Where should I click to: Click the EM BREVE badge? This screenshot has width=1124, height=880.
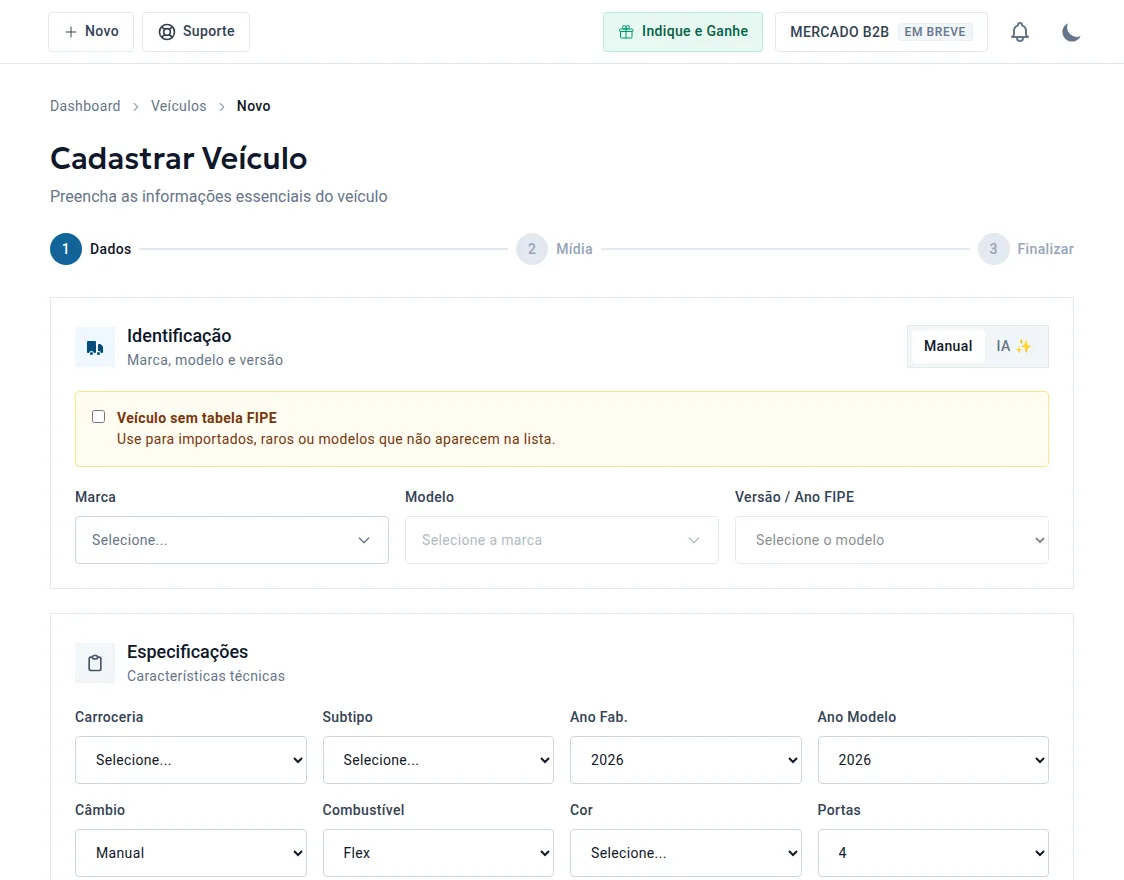pyautogui.click(x=935, y=32)
